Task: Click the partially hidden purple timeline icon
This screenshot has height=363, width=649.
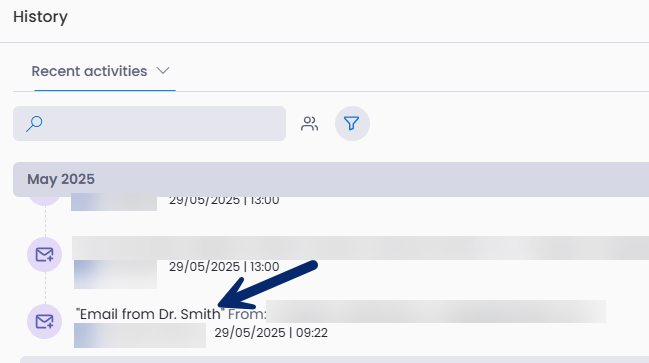Action: (x=44, y=201)
